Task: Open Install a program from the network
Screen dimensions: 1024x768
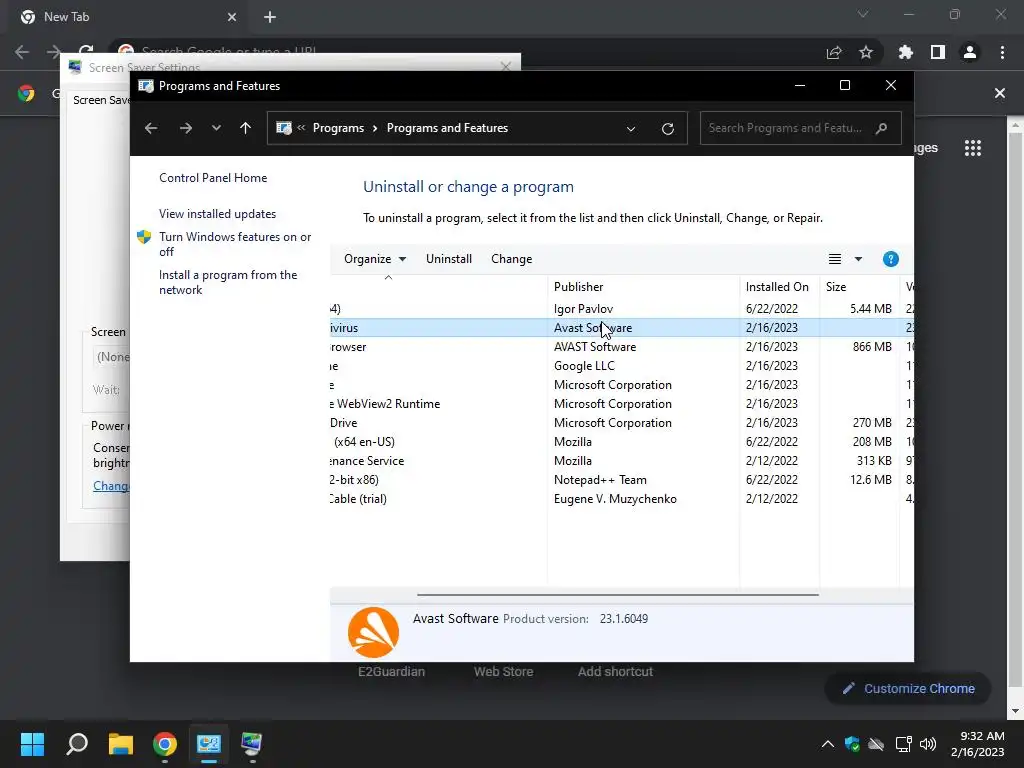Action: [x=228, y=282]
